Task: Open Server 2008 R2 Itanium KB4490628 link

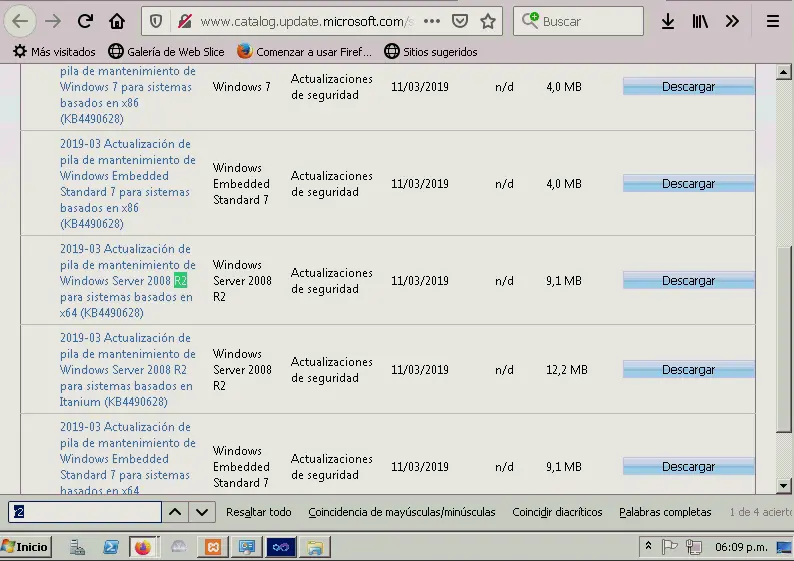Action: (x=128, y=370)
